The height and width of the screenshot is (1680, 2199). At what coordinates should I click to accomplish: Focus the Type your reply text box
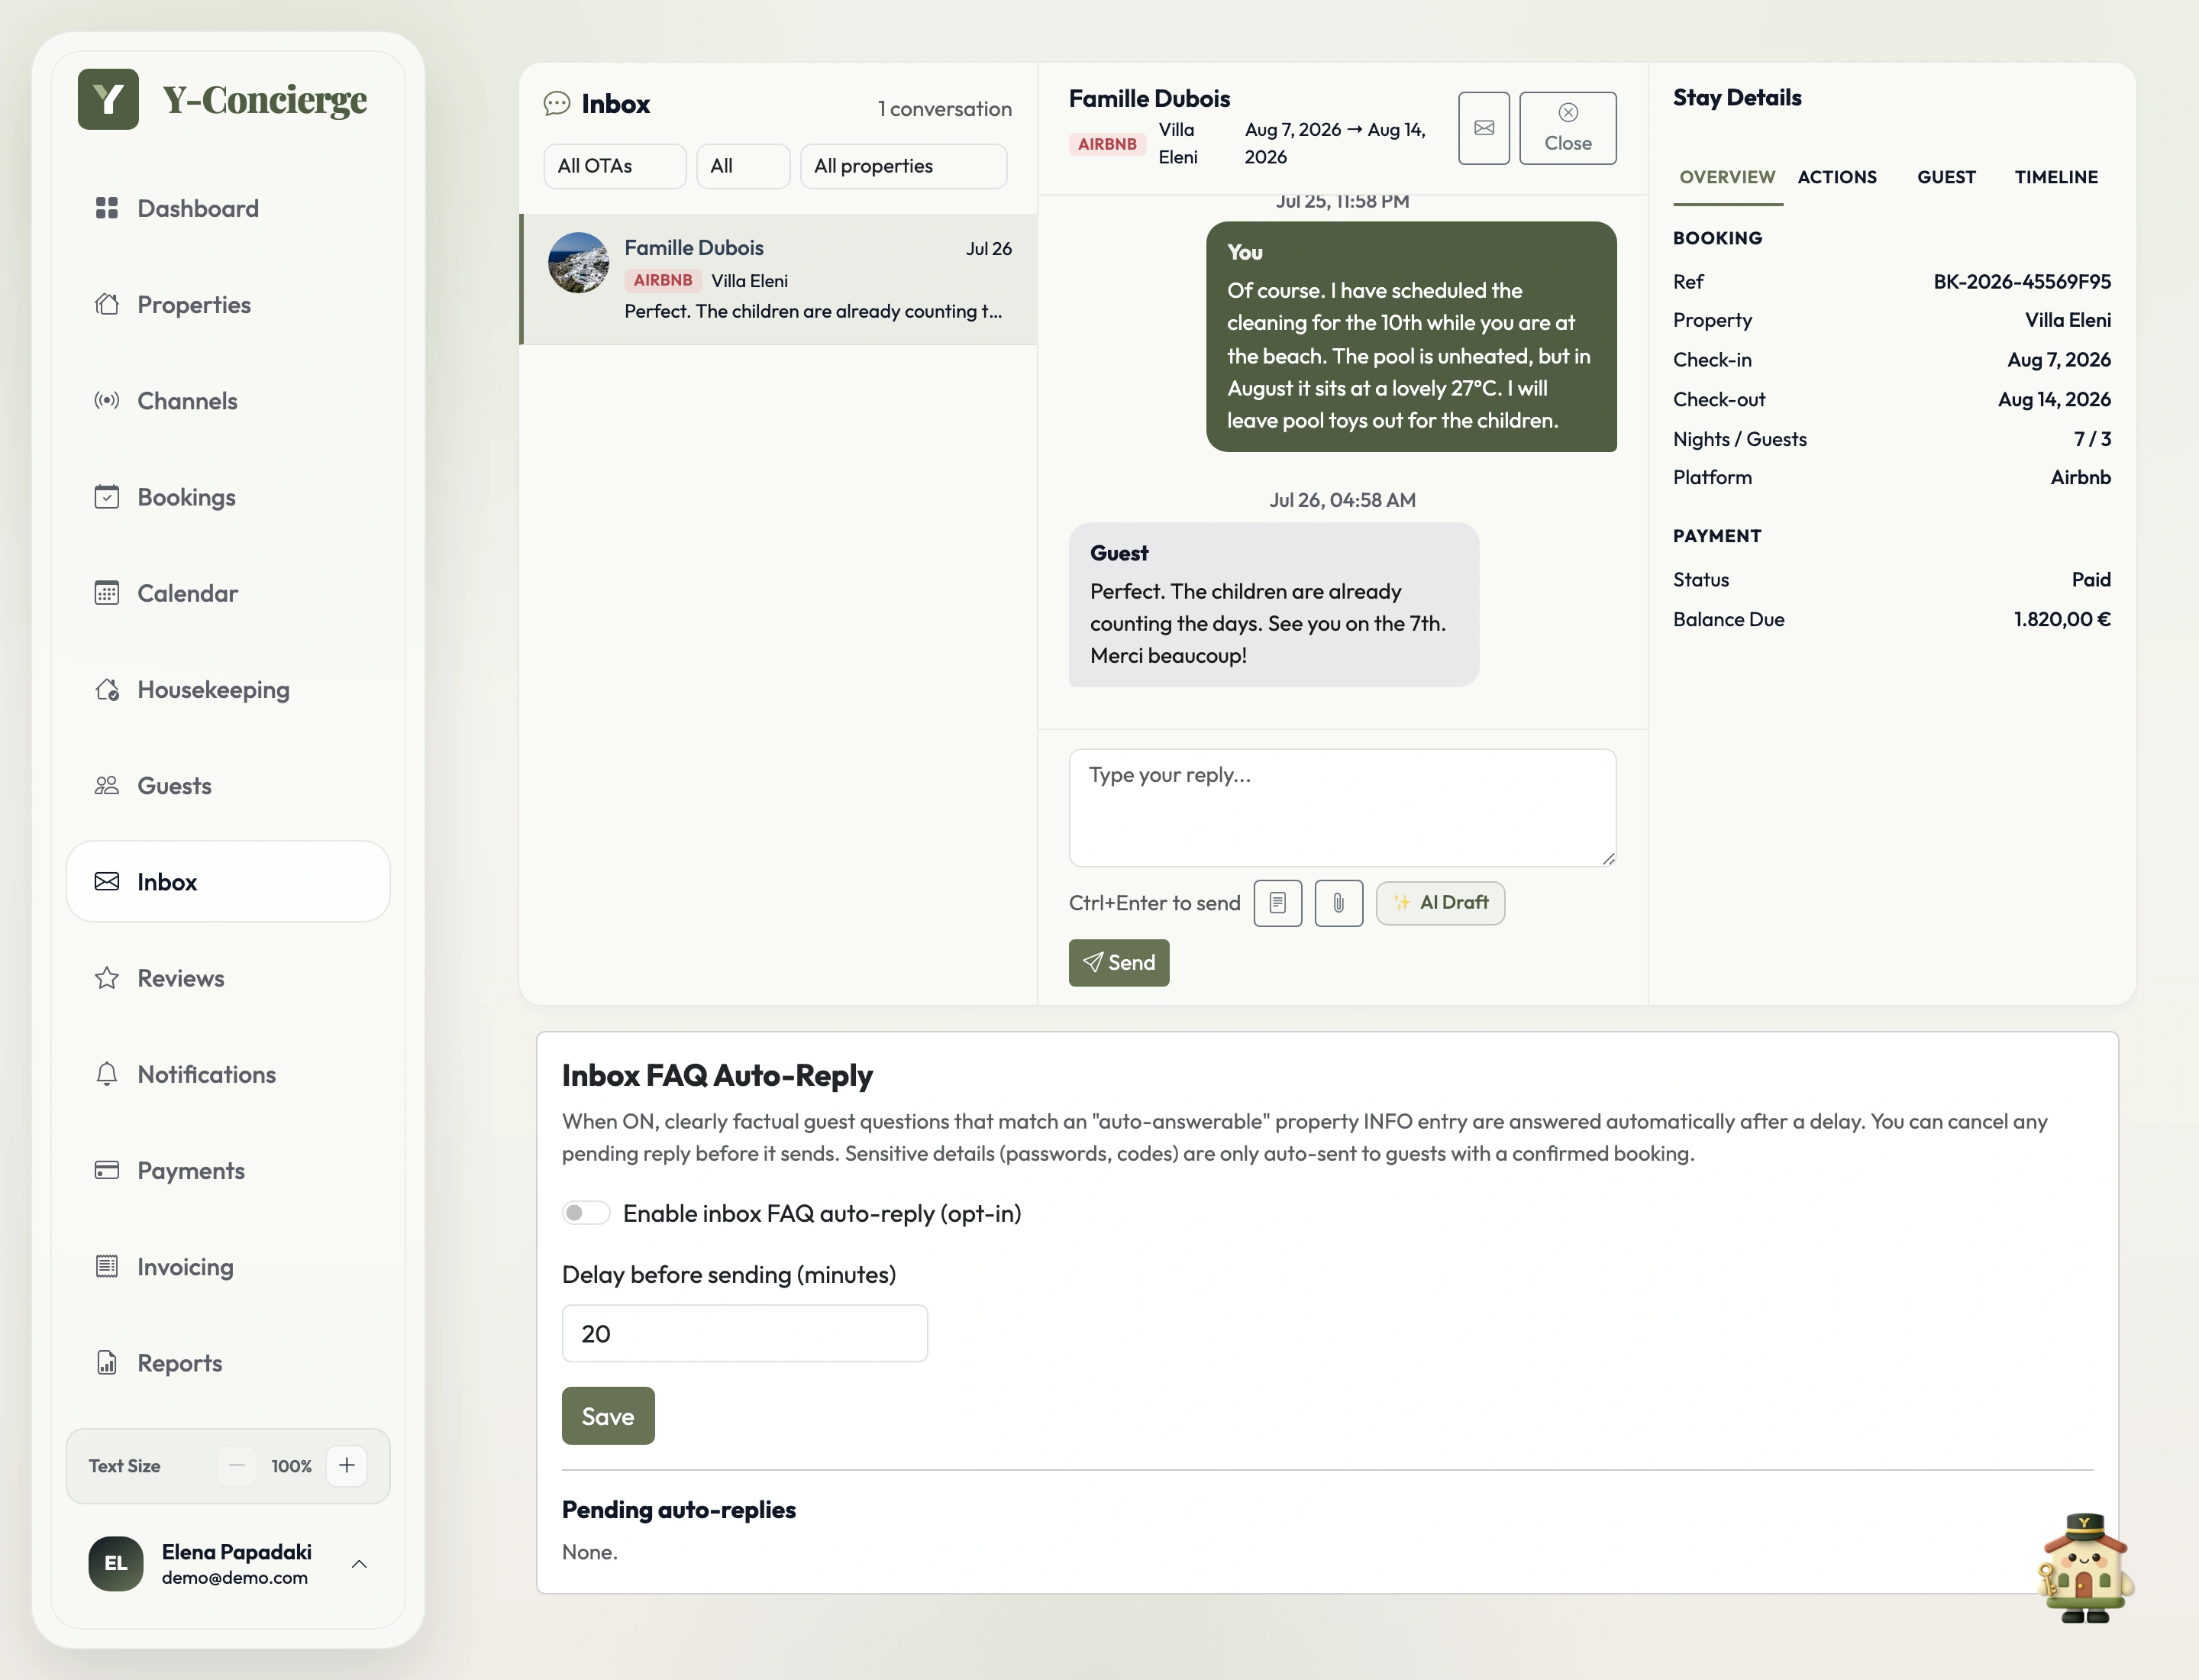tap(1342, 808)
